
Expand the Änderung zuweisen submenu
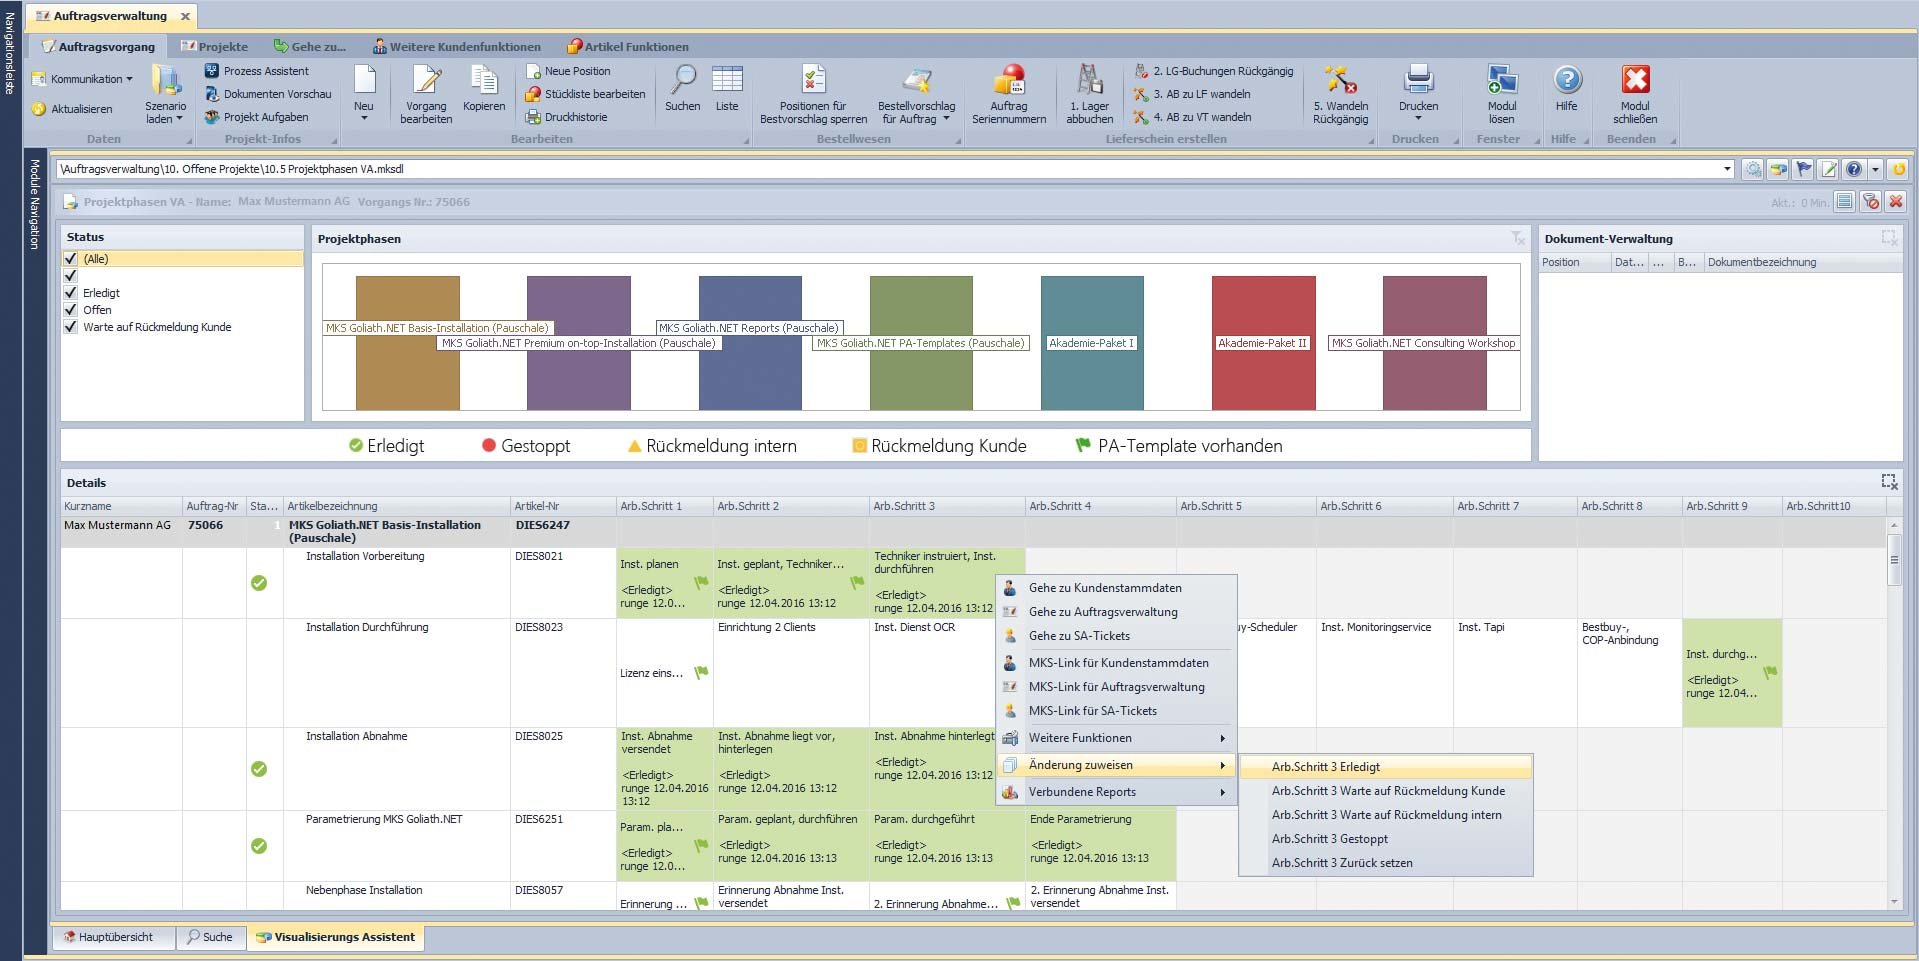(x=1116, y=765)
